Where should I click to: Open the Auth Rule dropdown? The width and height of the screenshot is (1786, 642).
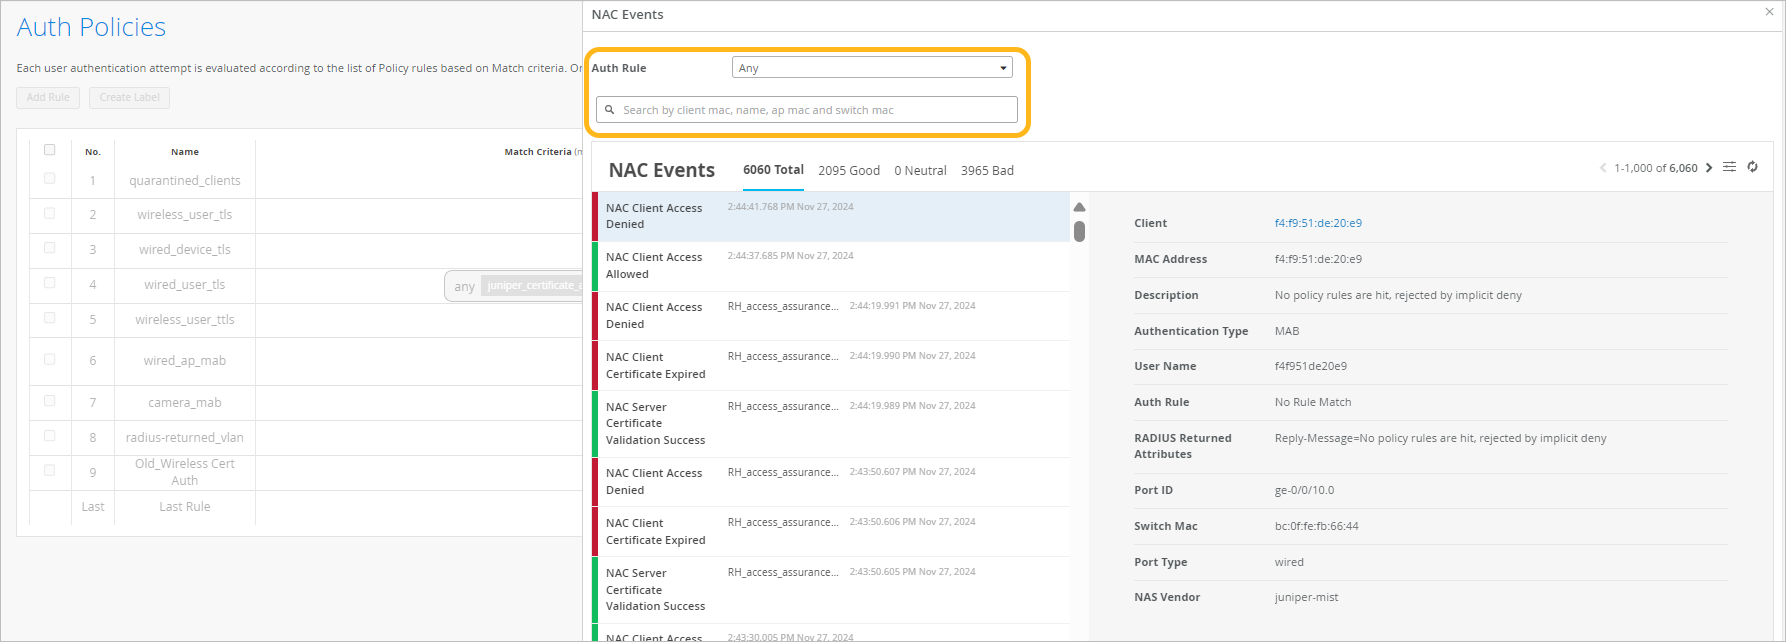coord(872,68)
